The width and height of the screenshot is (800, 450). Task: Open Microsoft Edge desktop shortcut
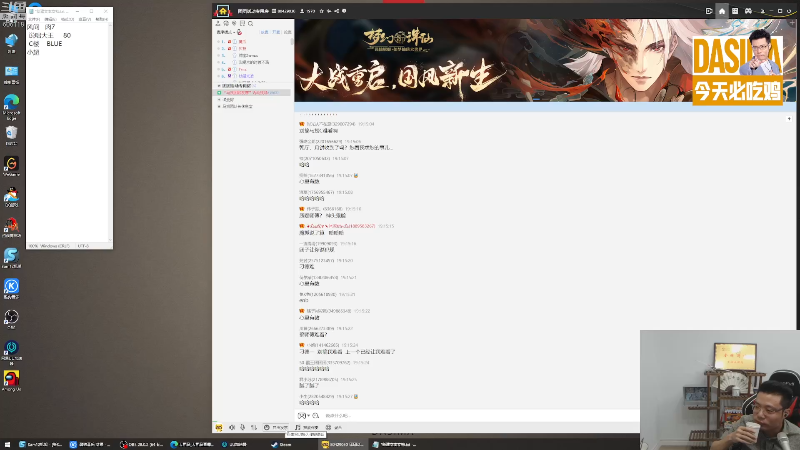click(11, 106)
